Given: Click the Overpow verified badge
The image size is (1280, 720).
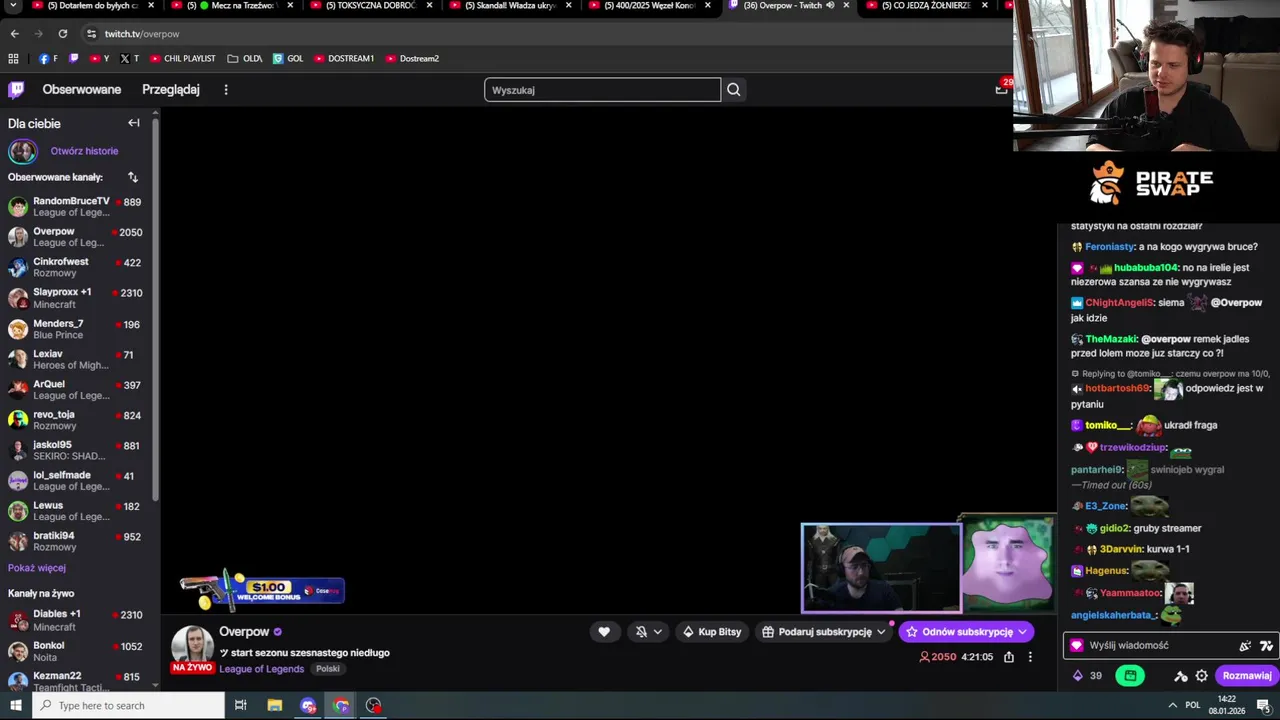Looking at the screenshot, I should [x=278, y=632].
